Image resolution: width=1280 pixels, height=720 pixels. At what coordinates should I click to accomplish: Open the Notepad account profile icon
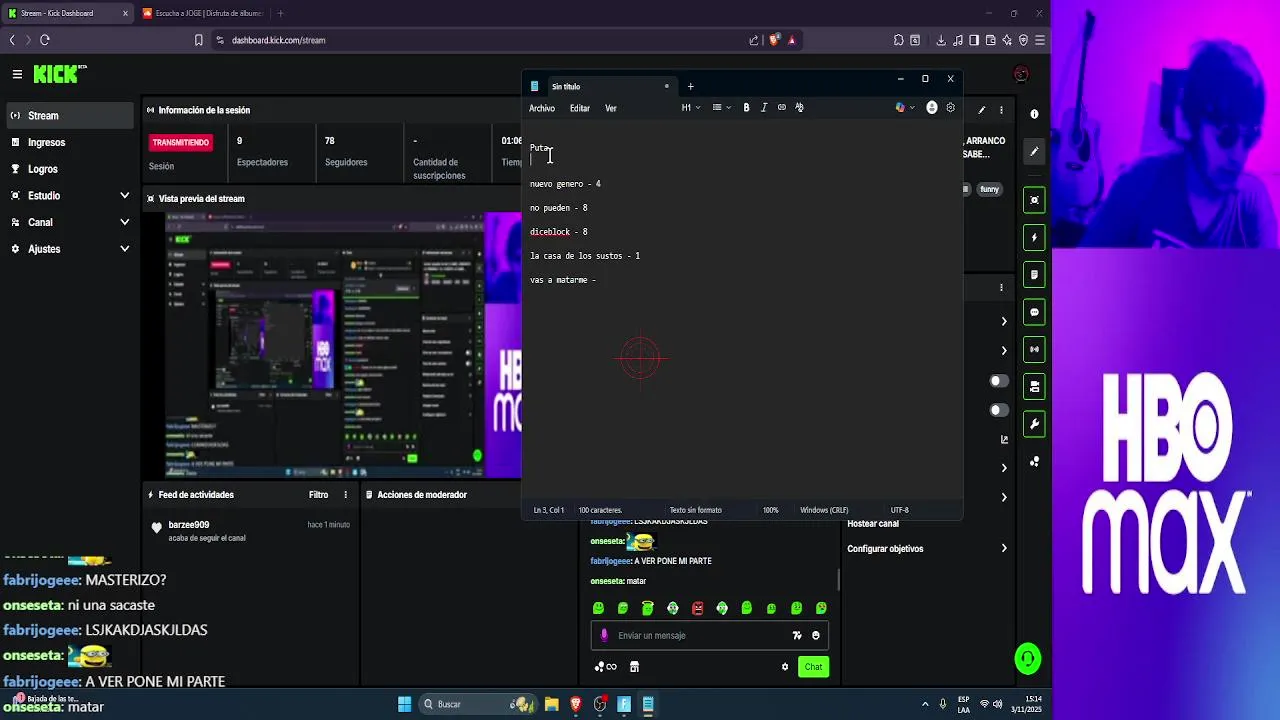[x=932, y=108]
